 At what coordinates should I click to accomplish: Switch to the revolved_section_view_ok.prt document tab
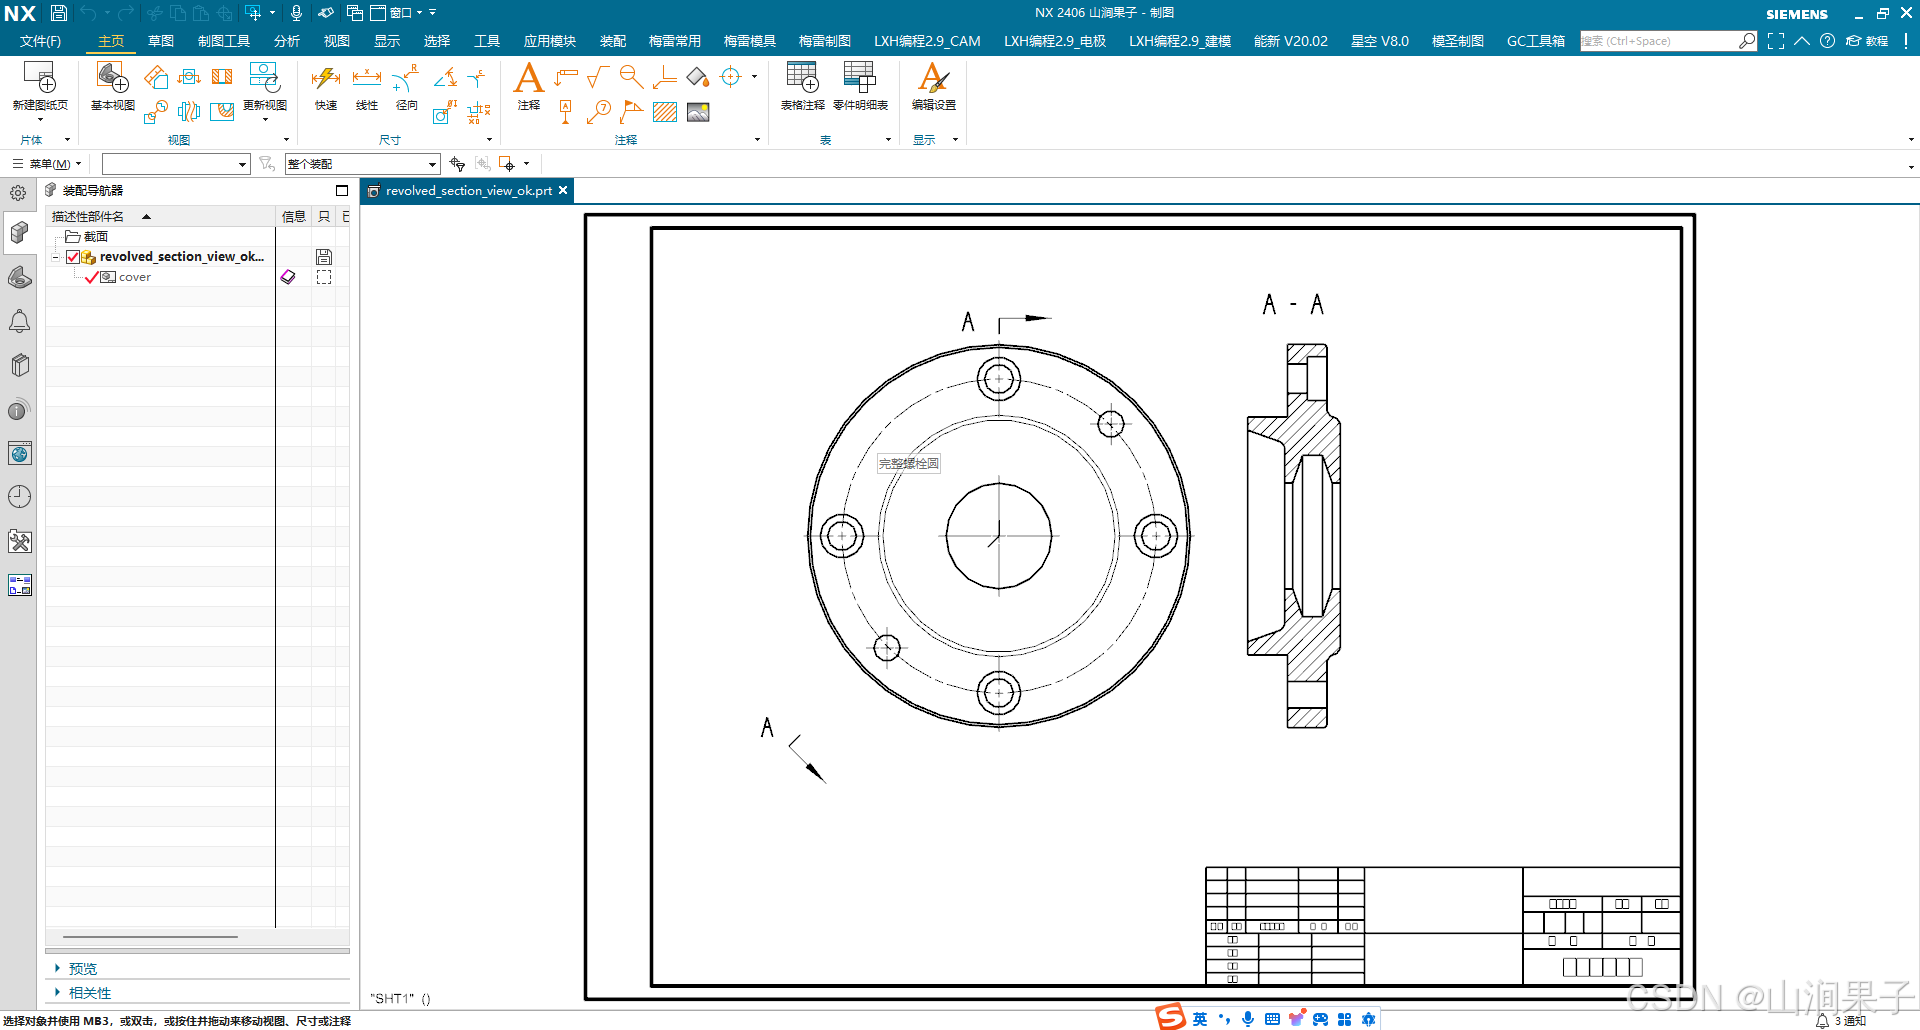(468, 191)
